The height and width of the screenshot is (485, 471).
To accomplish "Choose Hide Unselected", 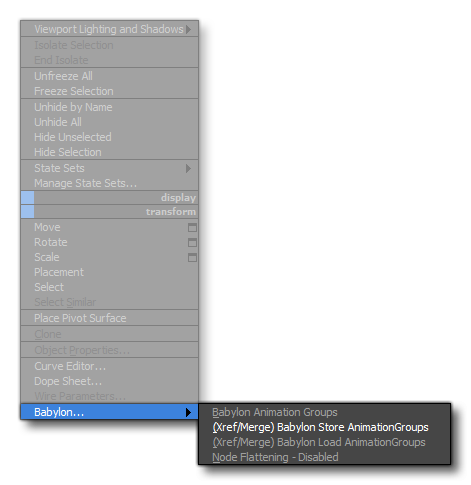I will (x=109, y=137).
